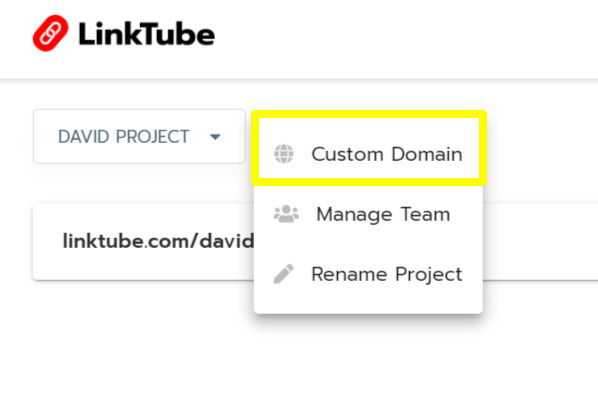
Task: Open the DAVID PROJECT selector dropdown
Action: [x=139, y=137]
